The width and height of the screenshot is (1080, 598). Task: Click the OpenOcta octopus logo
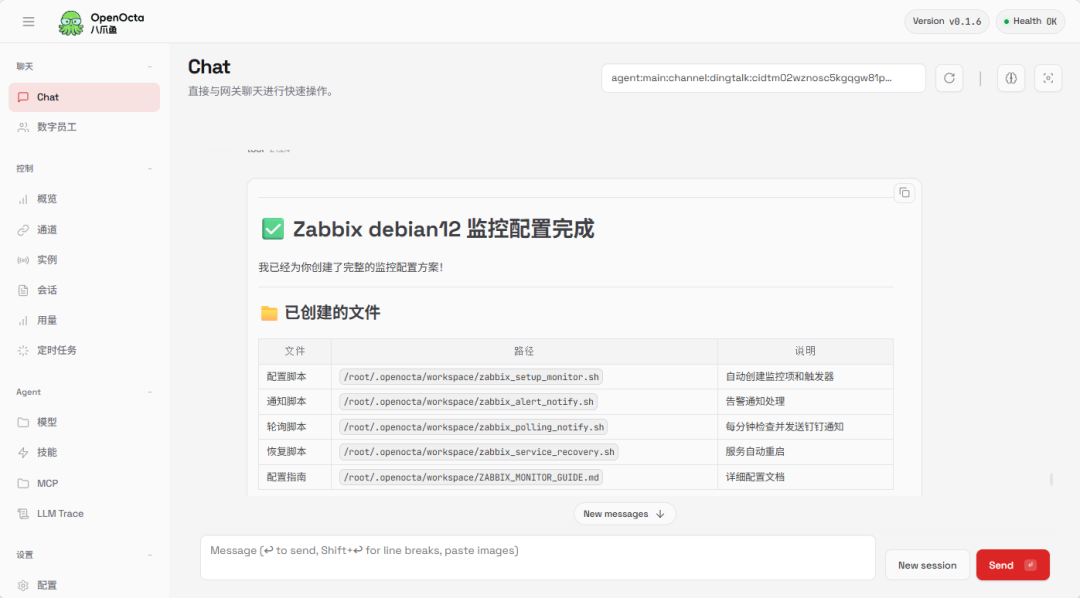[x=71, y=23]
